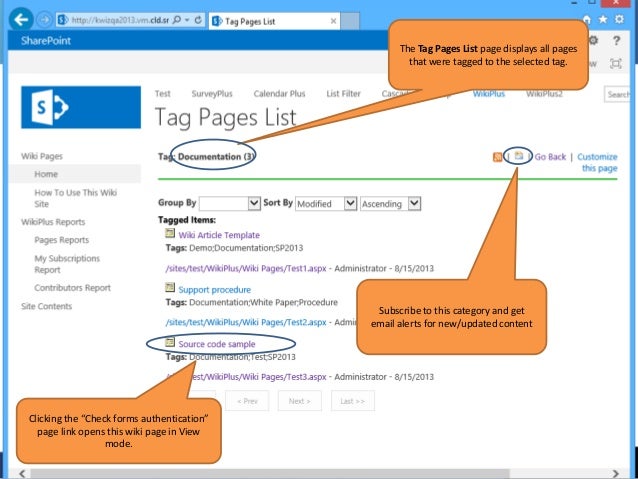Click the Next pagination button
638x479 pixels.
click(x=299, y=401)
